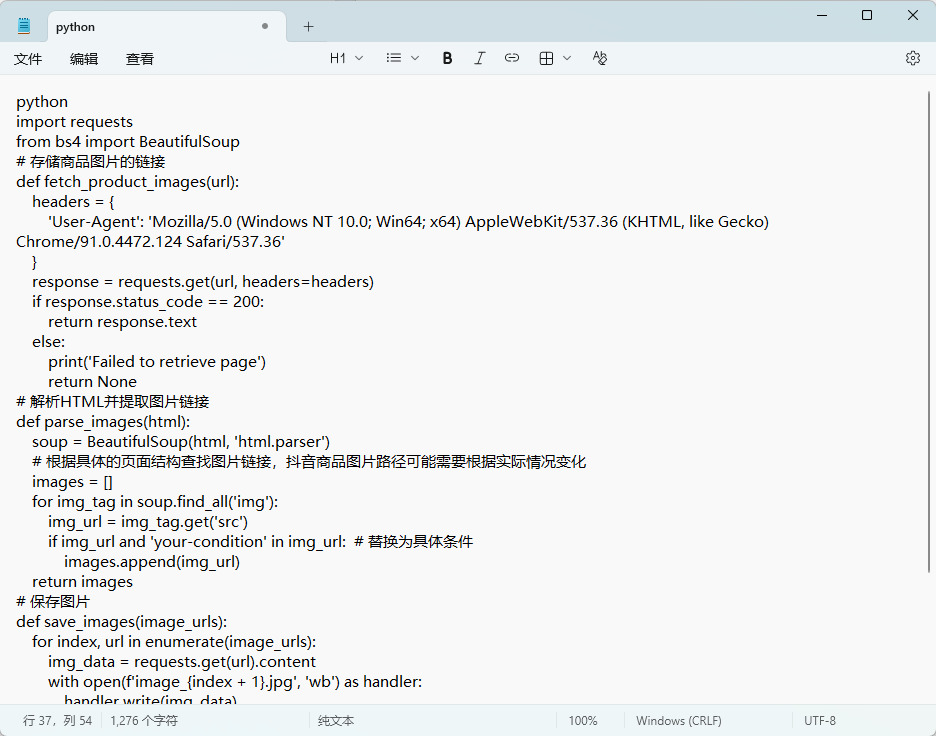The height and width of the screenshot is (736, 936).
Task: Click the 100% zoom level status
Action: (x=583, y=720)
